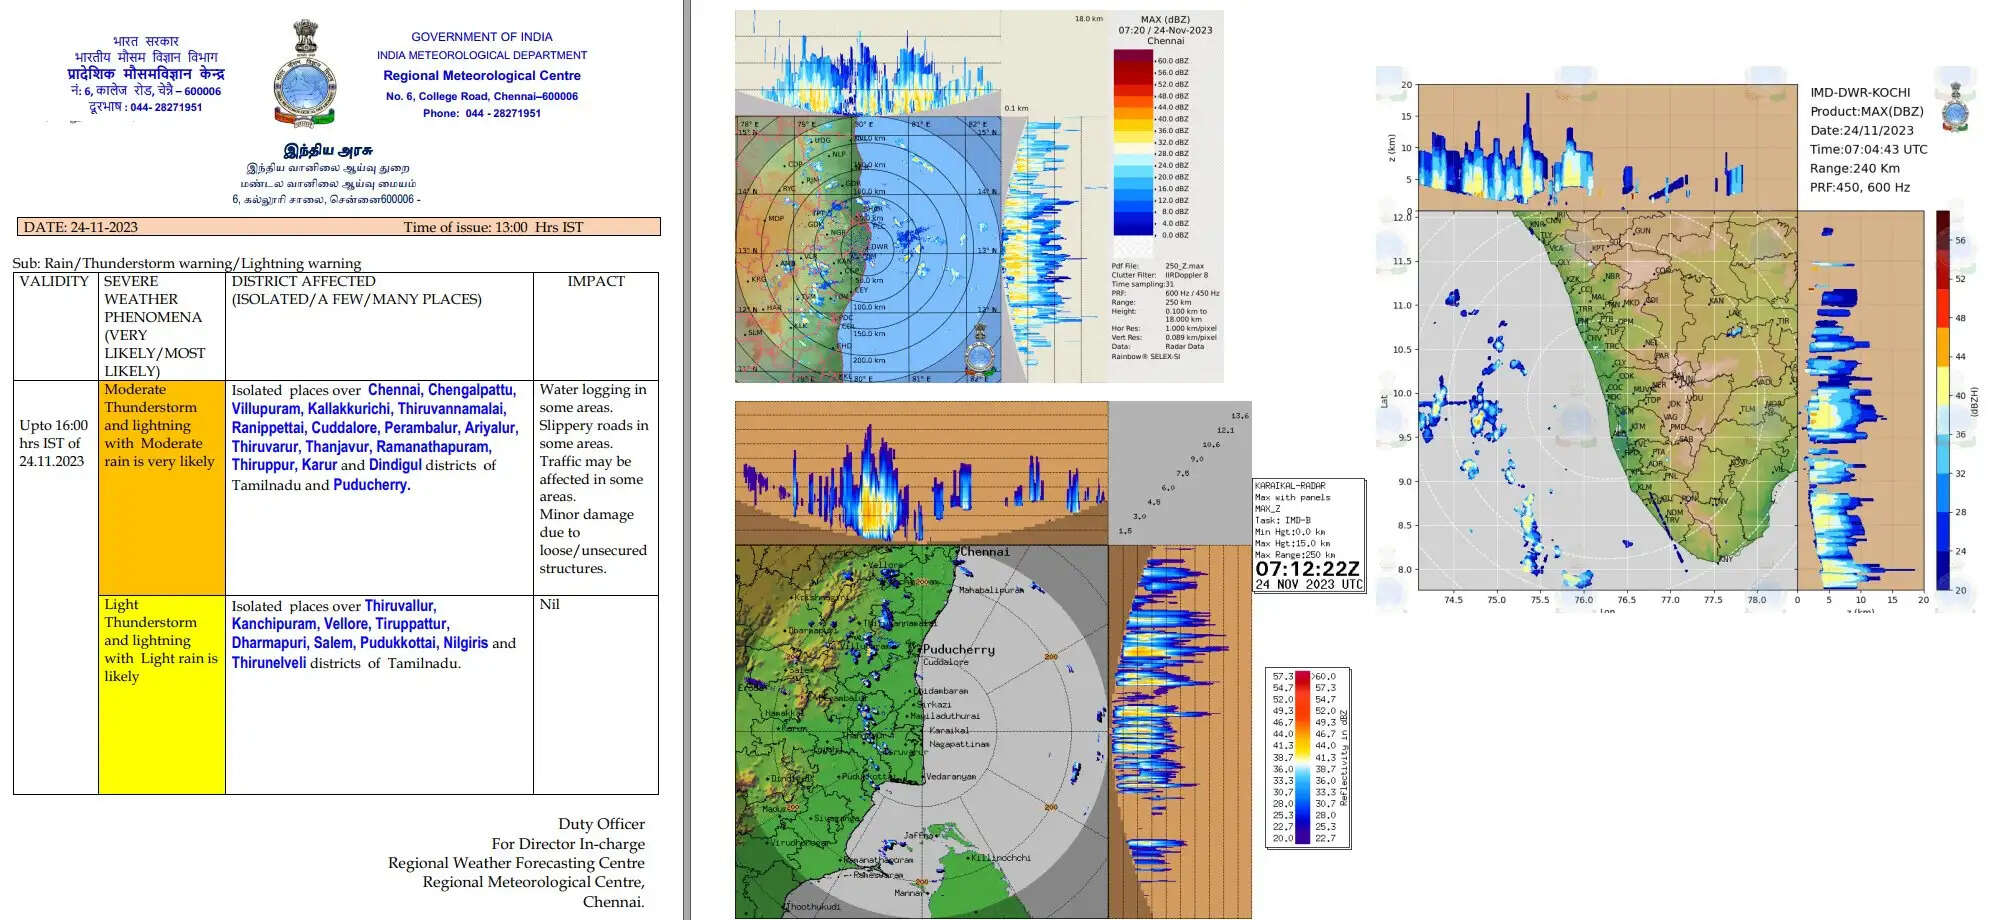
Task: Open the Chennai MAX dBZ radar map
Action: tap(868, 249)
